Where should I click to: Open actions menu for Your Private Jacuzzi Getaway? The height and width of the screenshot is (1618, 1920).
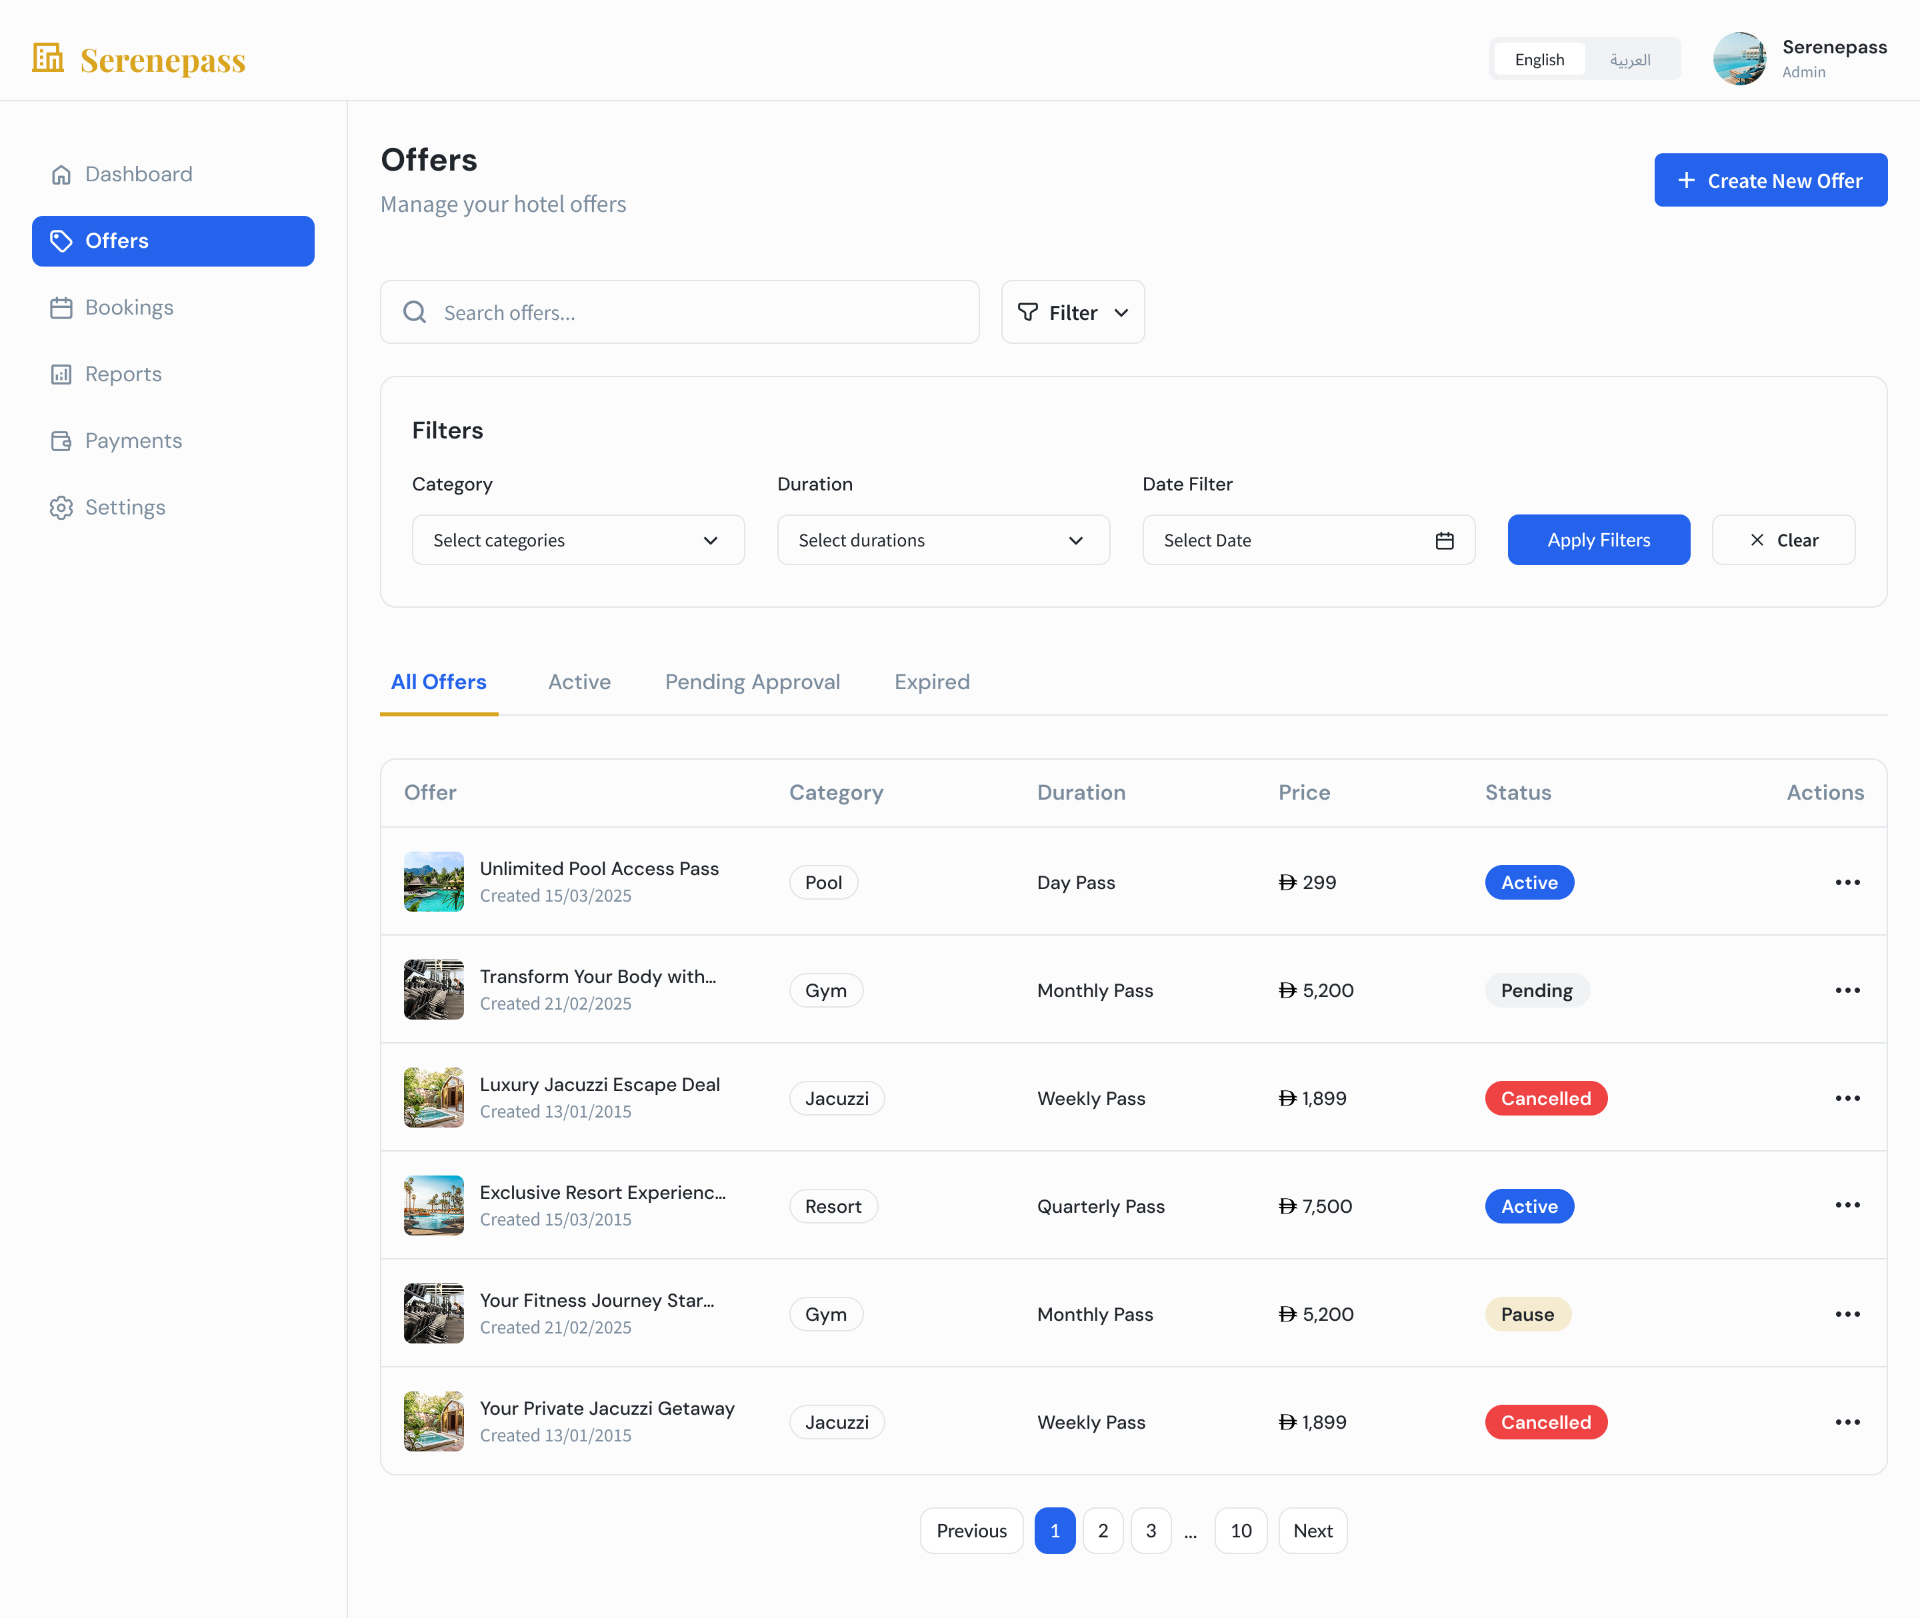(1847, 1422)
